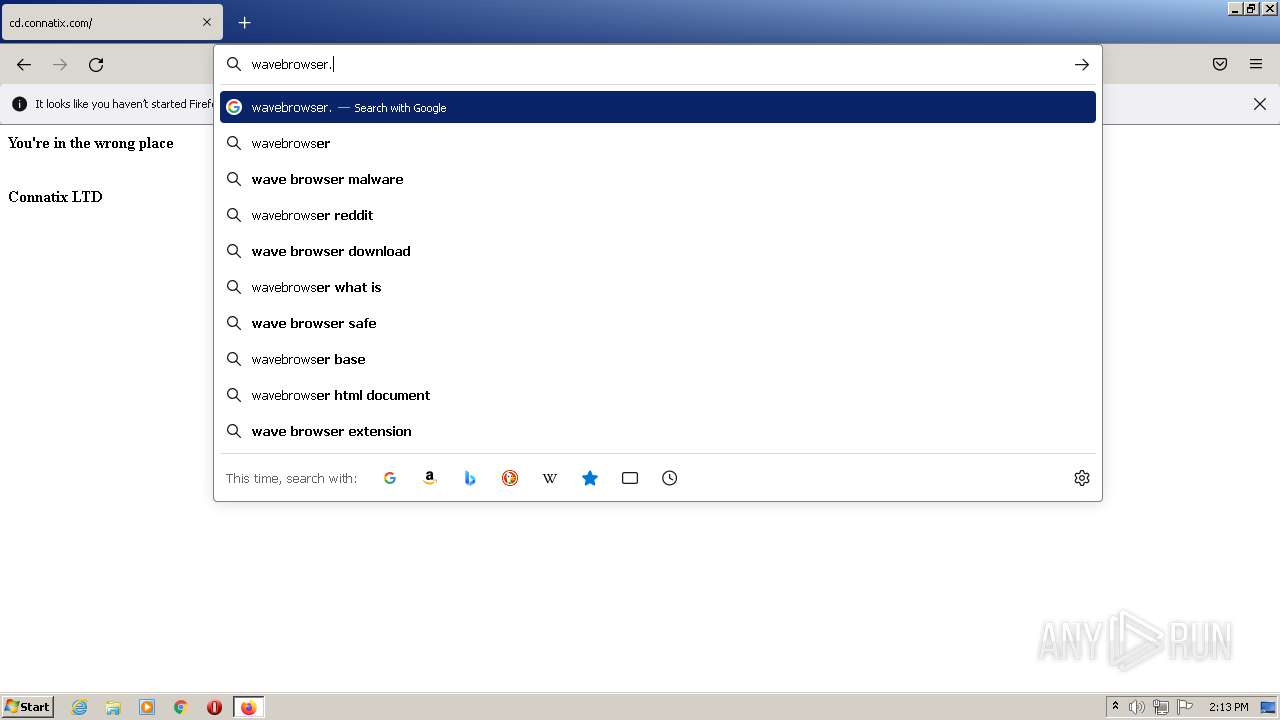Choose the 'wavebrowser' suggestion
This screenshot has height=720, width=1280.
click(658, 143)
